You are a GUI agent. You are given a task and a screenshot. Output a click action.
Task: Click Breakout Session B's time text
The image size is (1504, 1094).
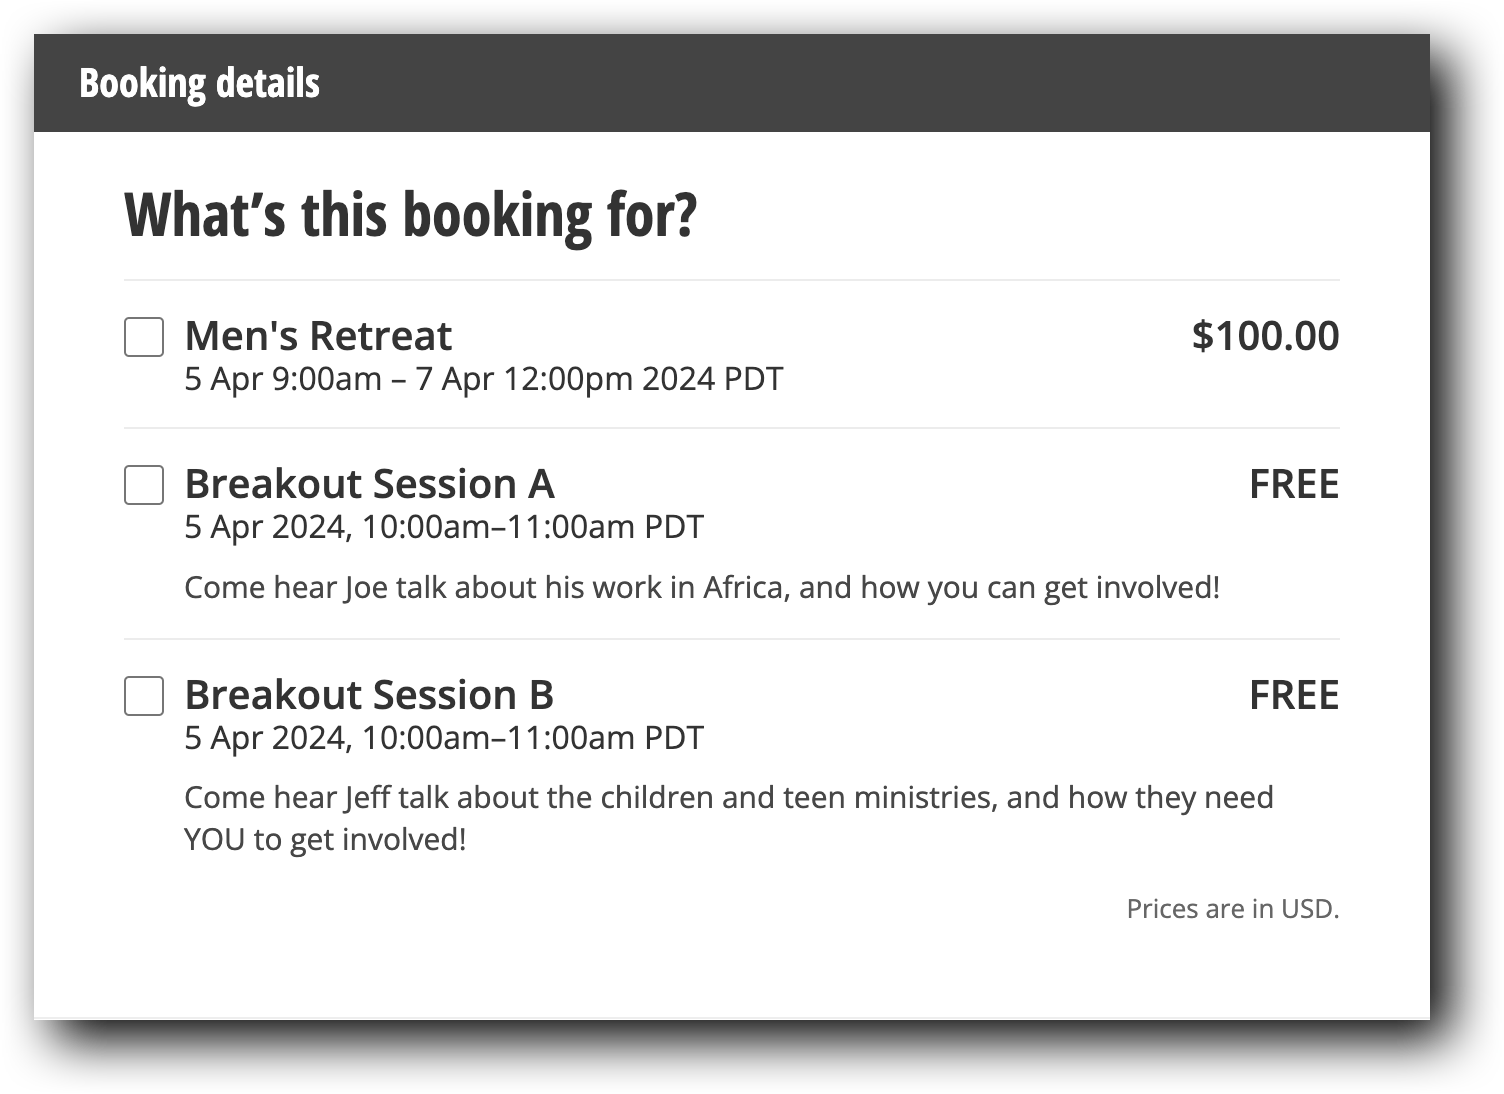pos(443,738)
